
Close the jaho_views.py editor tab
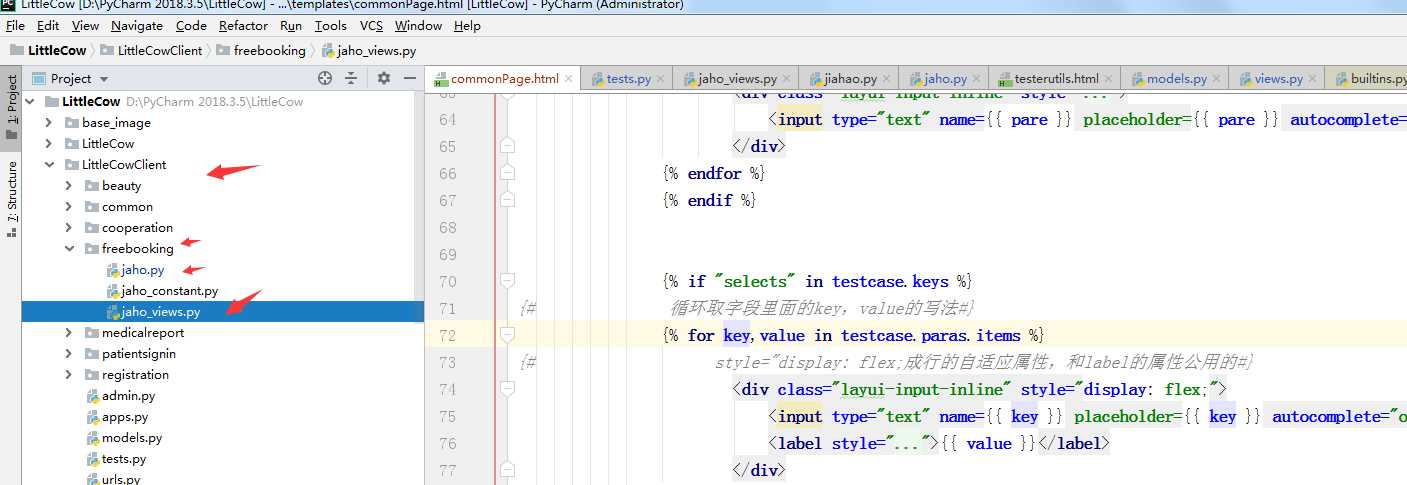787,78
